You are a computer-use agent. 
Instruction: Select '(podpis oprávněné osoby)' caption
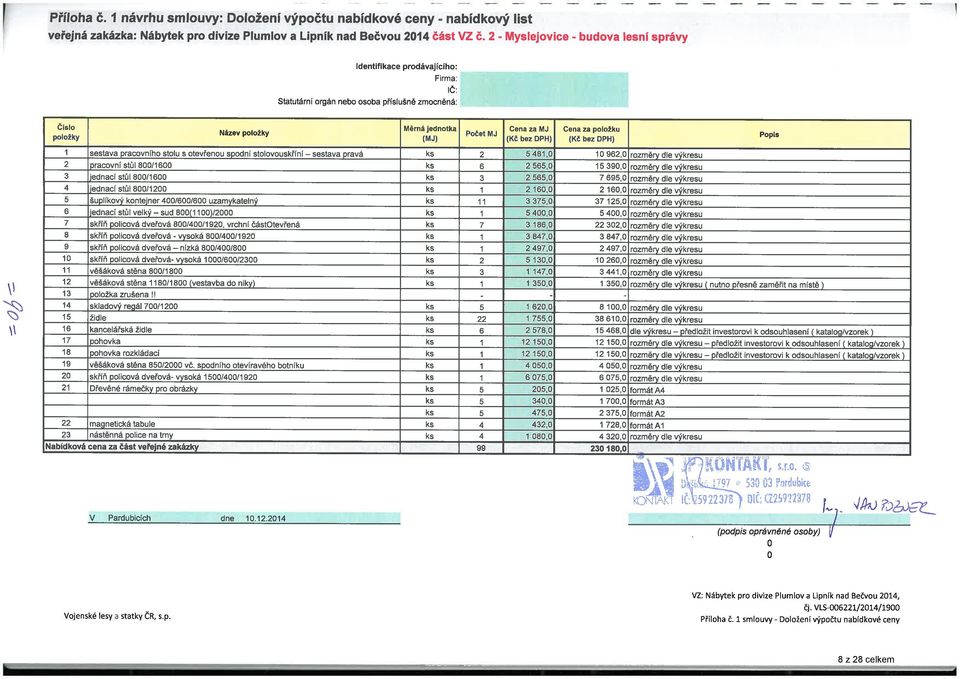click(768, 531)
